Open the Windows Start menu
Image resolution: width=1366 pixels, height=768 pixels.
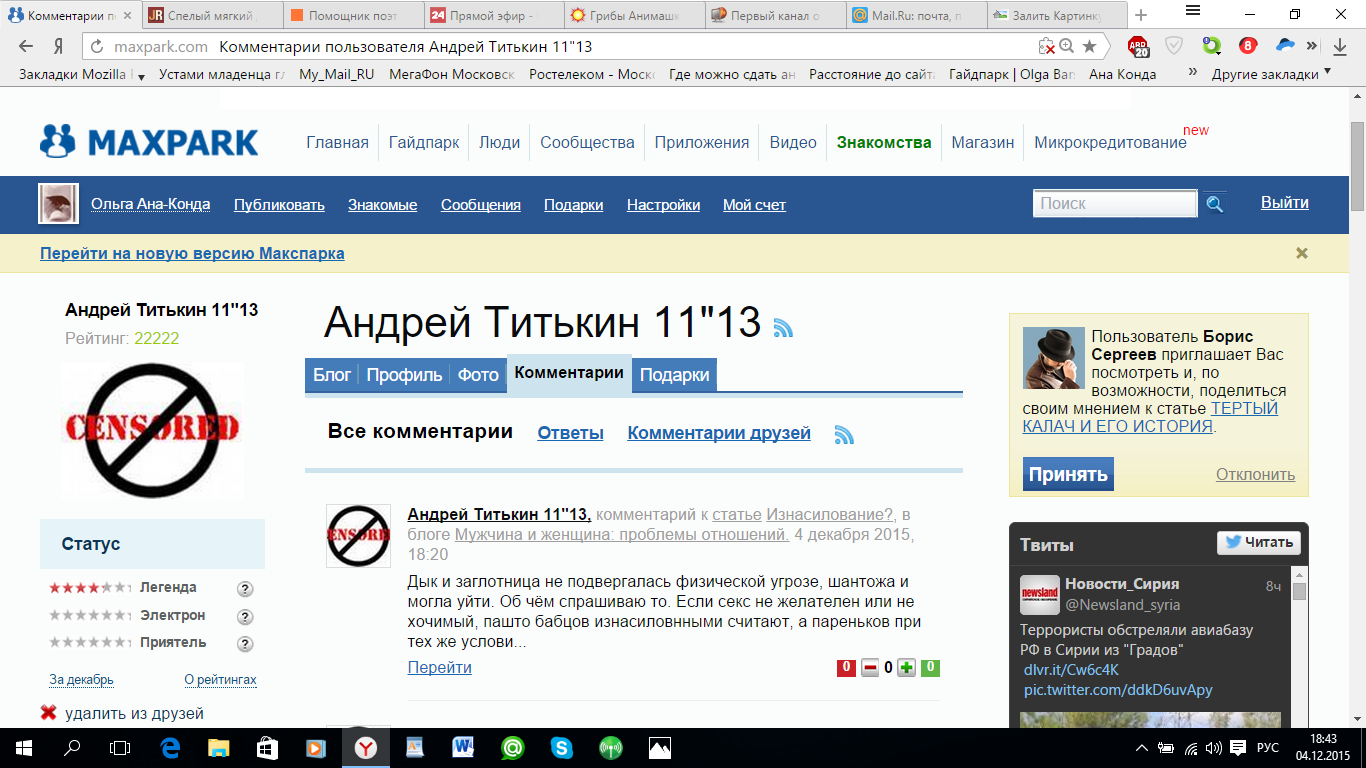click(23, 747)
